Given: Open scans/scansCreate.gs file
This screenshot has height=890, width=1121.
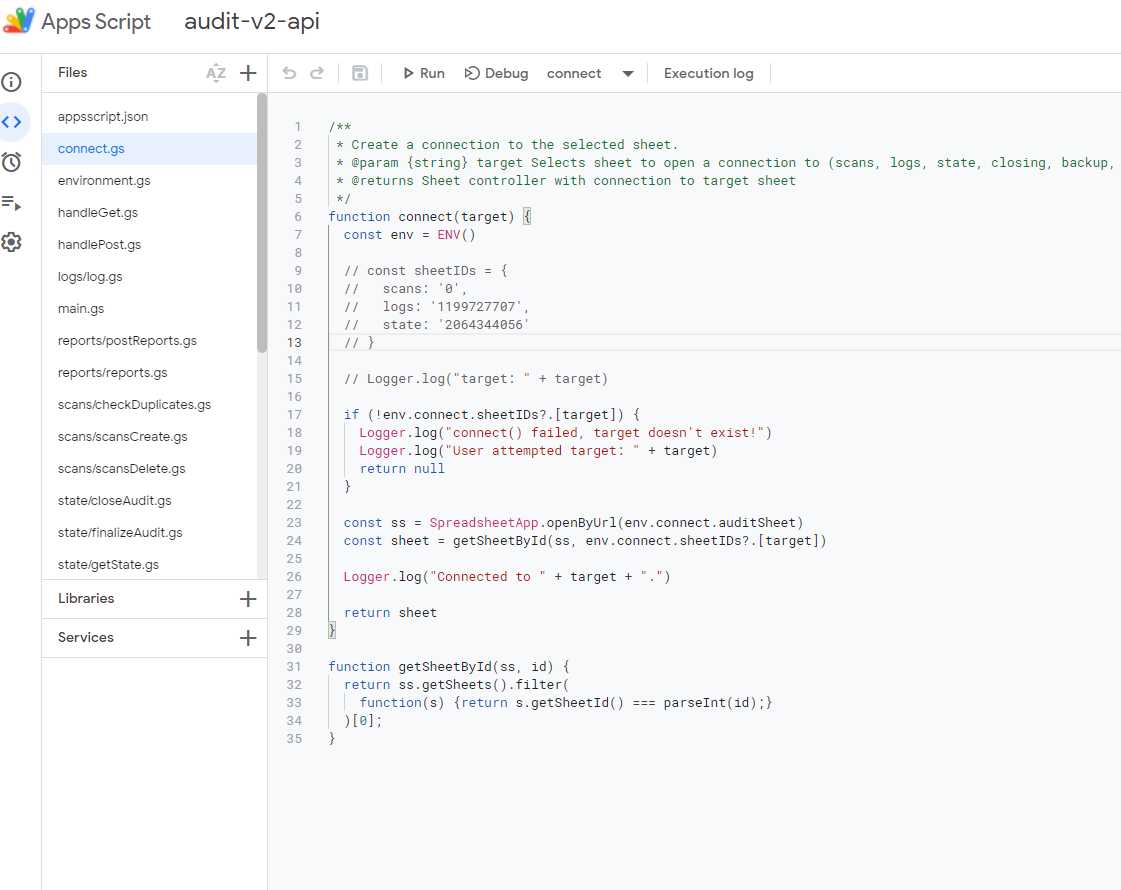Looking at the screenshot, I should tap(122, 437).
